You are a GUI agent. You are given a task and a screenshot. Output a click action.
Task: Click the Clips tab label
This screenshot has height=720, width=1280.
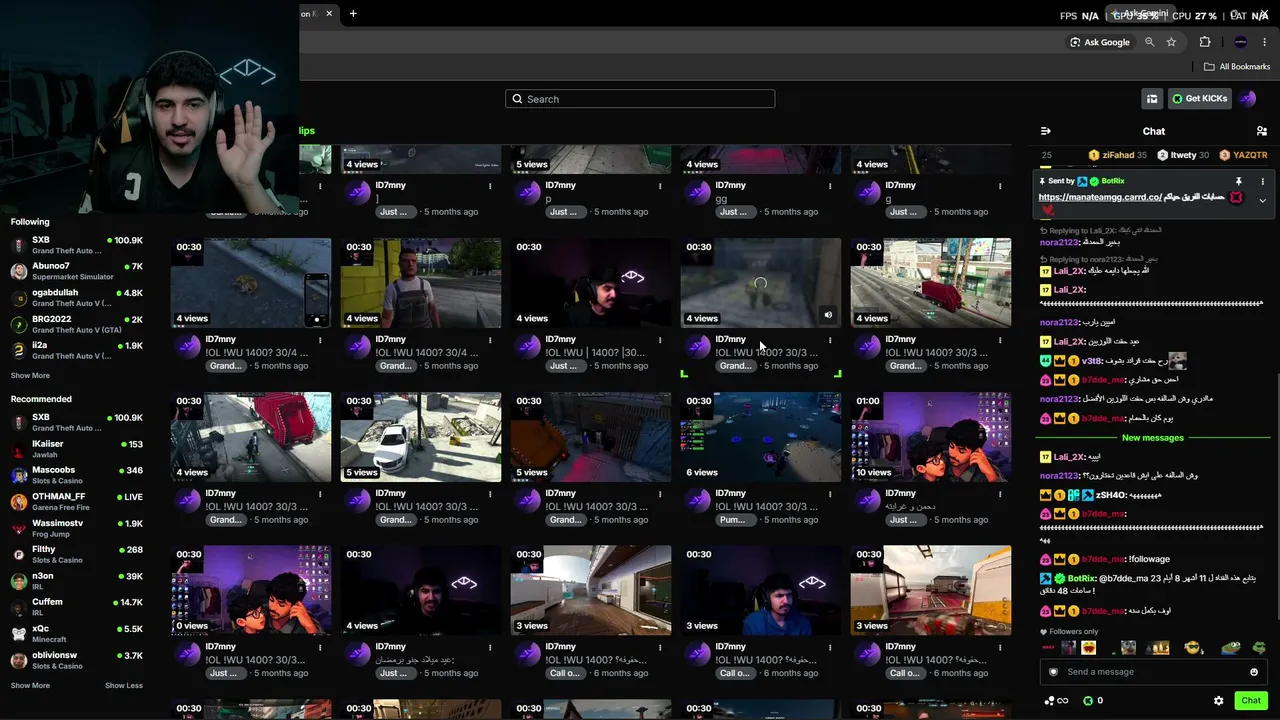(307, 131)
